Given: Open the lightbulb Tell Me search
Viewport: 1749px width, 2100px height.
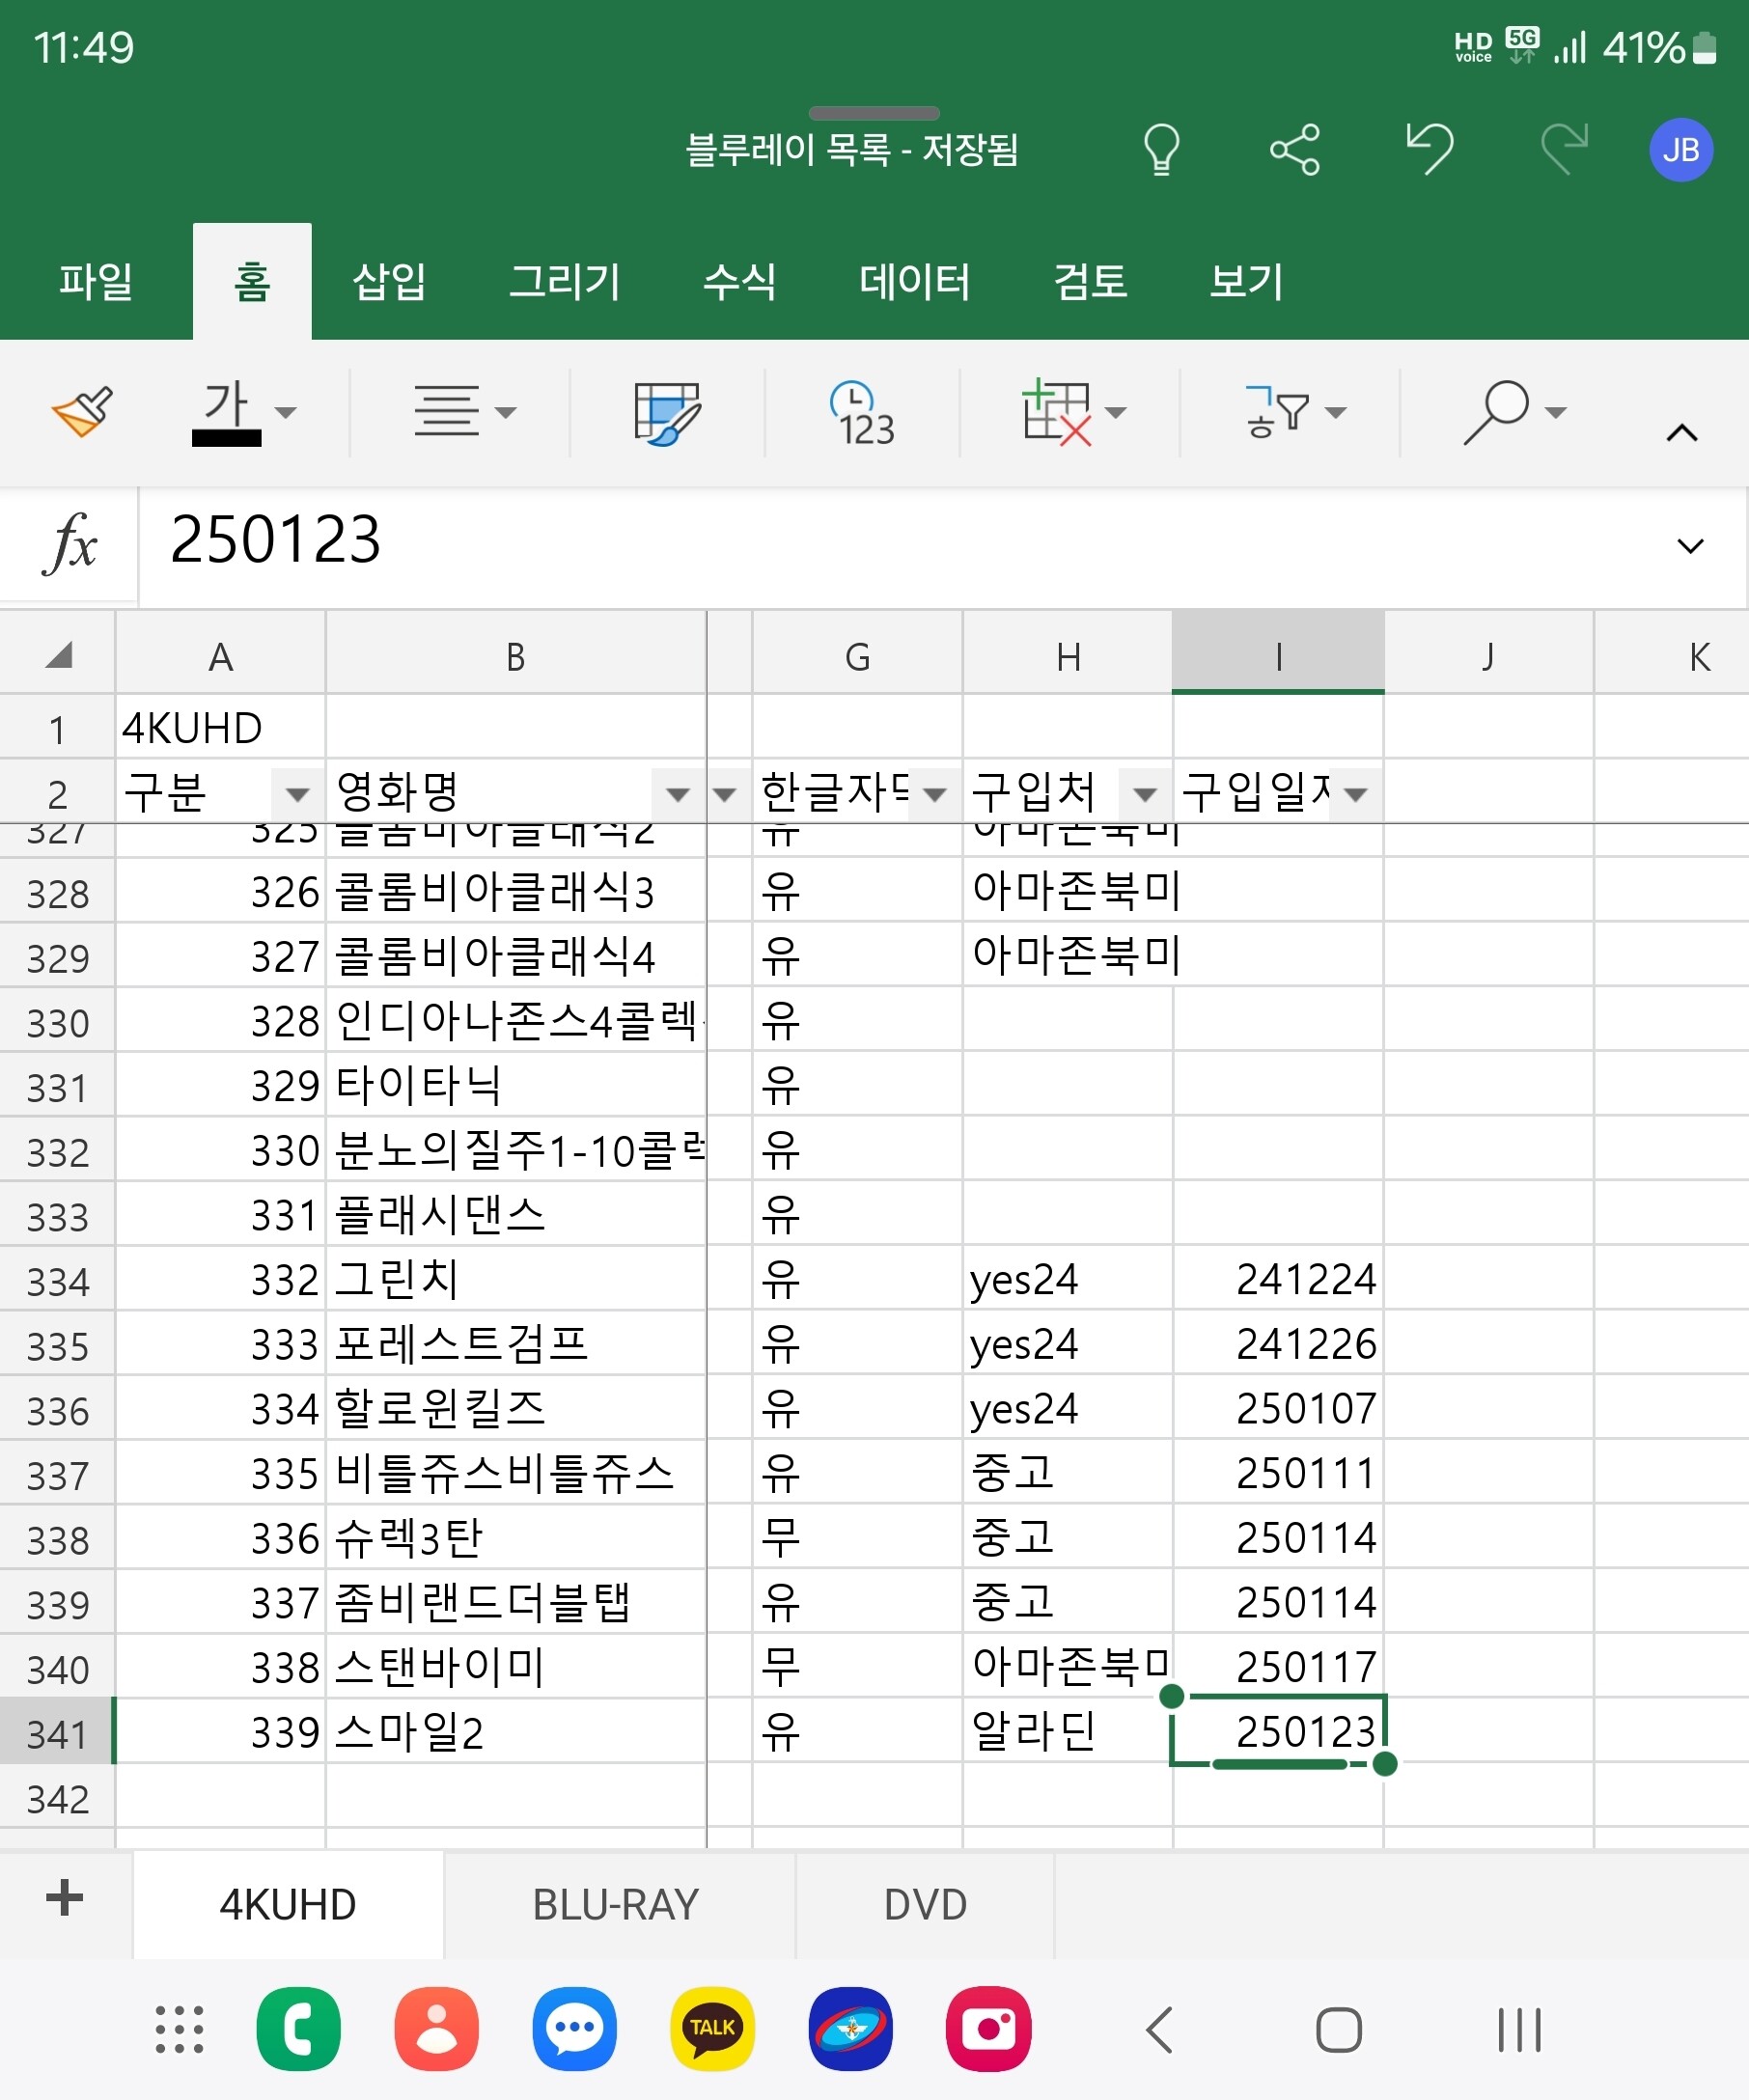Looking at the screenshot, I should click(x=1160, y=150).
